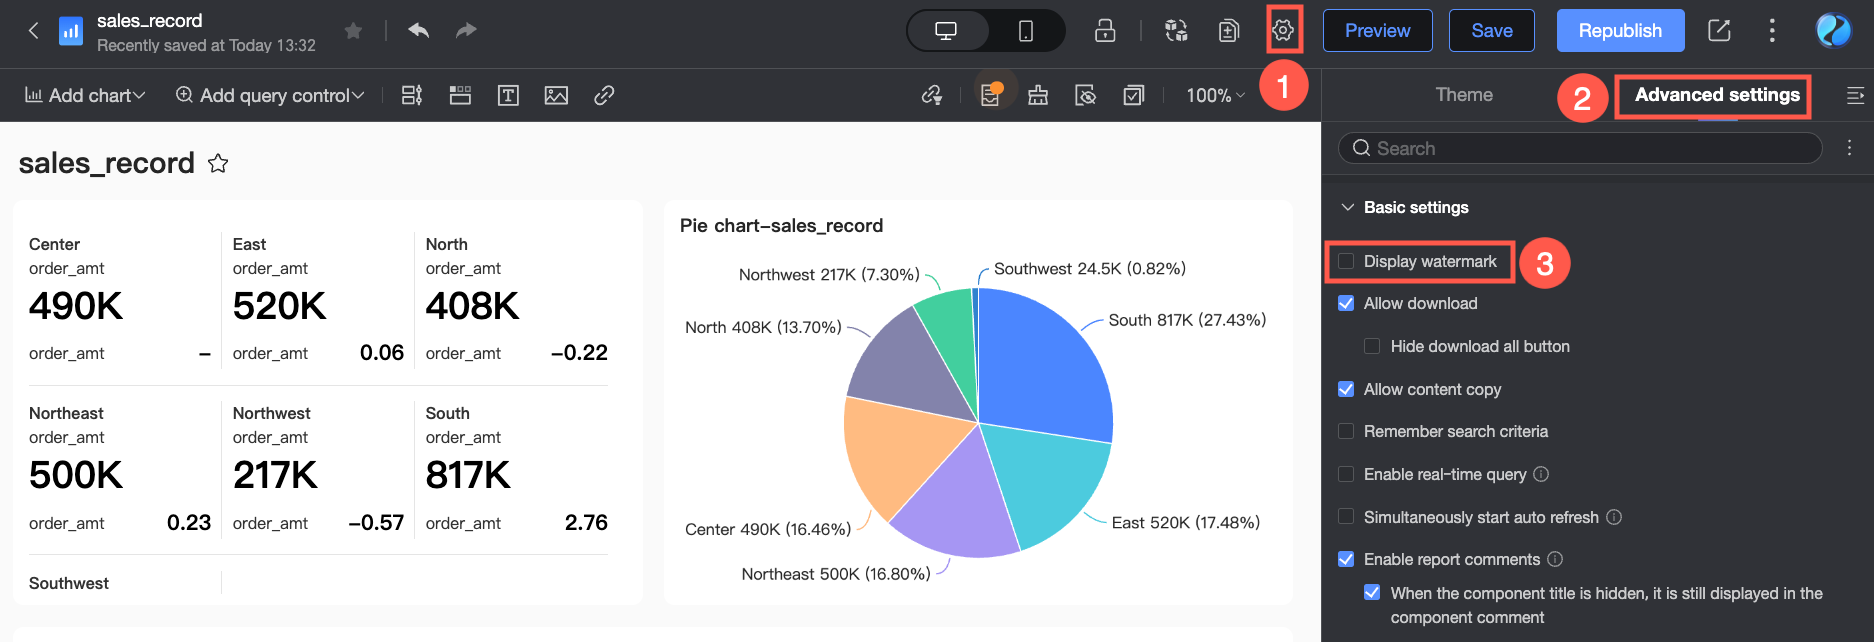
Task: Collapse the Basic settings section
Action: (x=1348, y=207)
